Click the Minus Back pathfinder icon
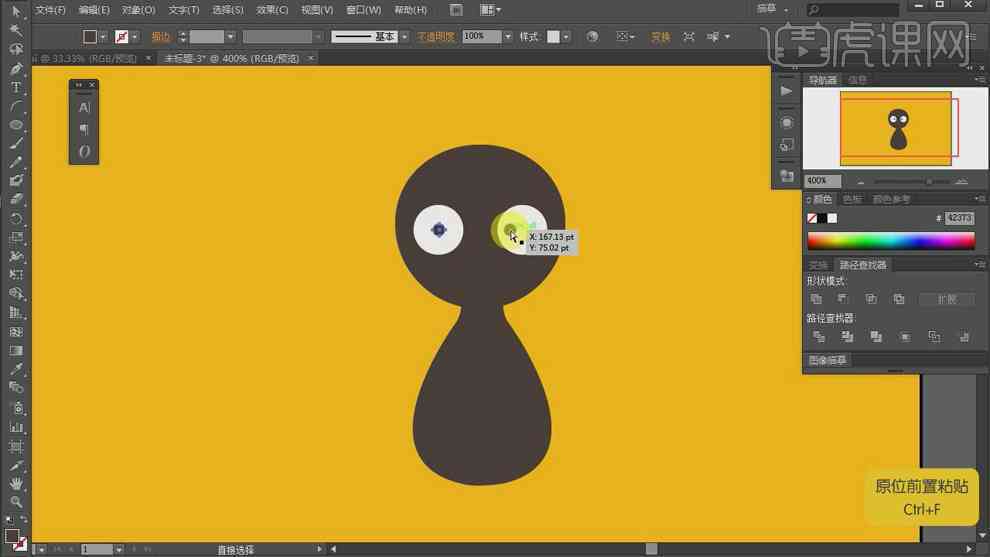The image size is (990, 557). click(x=963, y=337)
